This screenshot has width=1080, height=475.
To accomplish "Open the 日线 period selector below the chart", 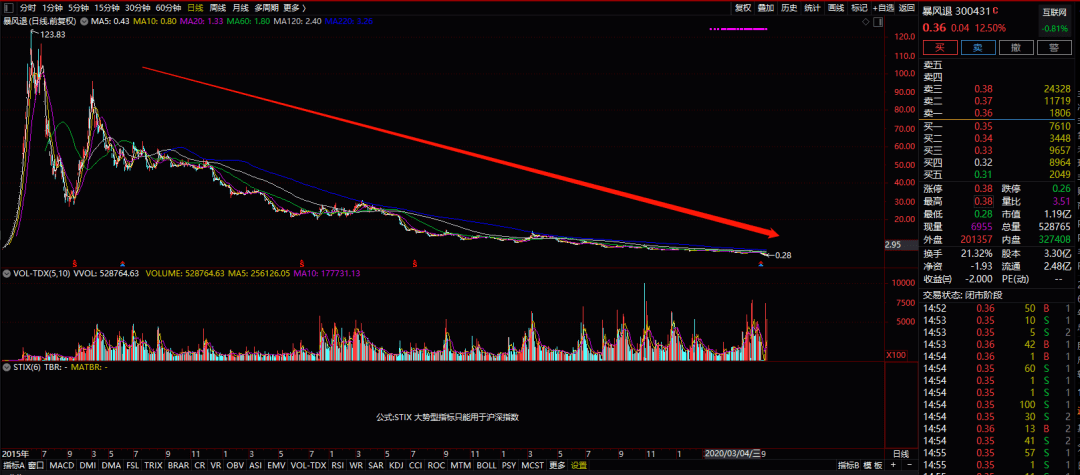I will (900, 454).
